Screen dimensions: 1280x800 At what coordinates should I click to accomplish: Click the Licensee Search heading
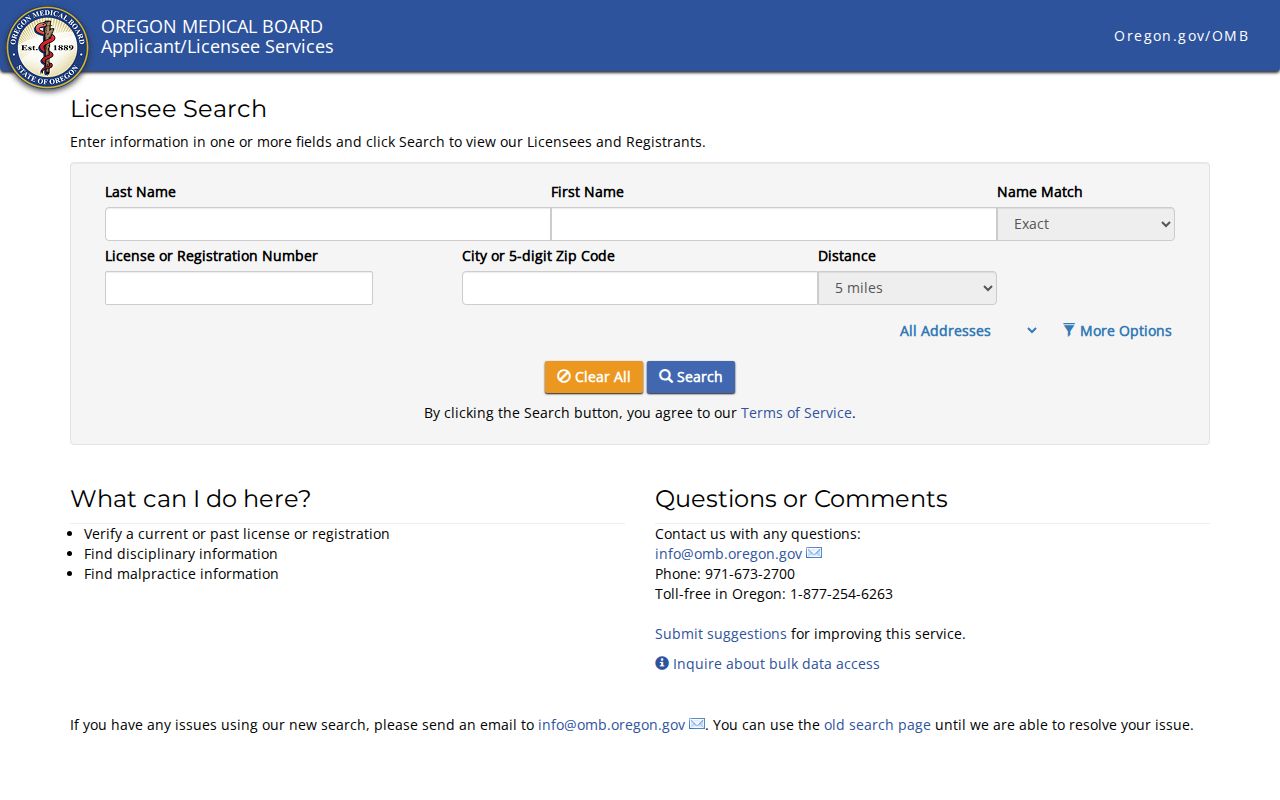(168, 109)
